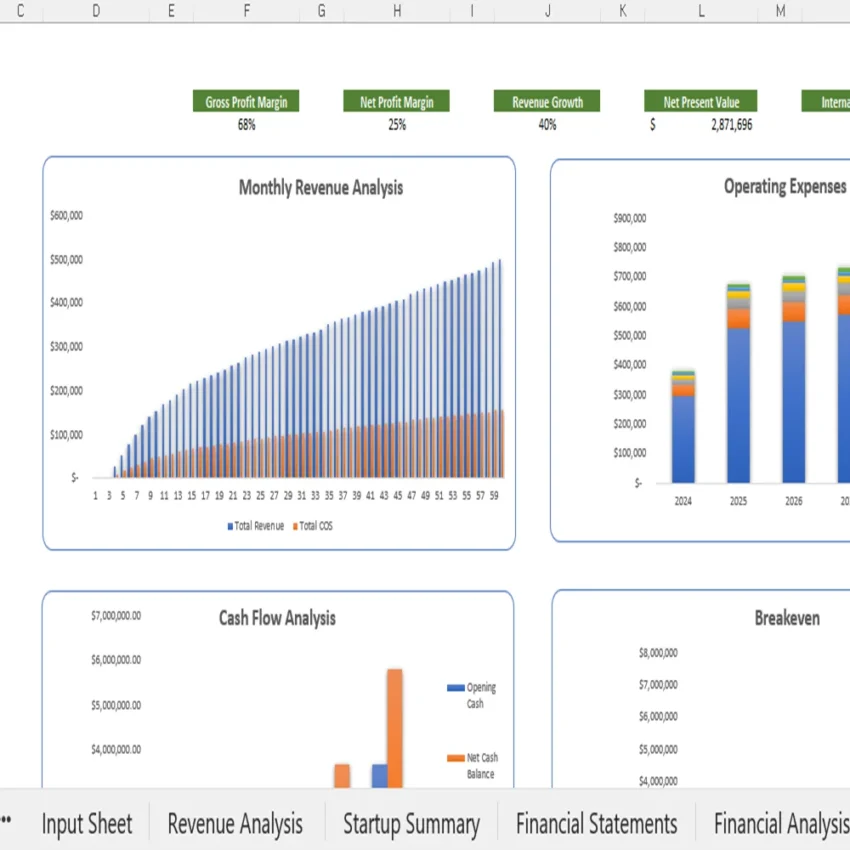Open the Startup Summary sheet
The image size is (850, 850).
coord(411,824)
